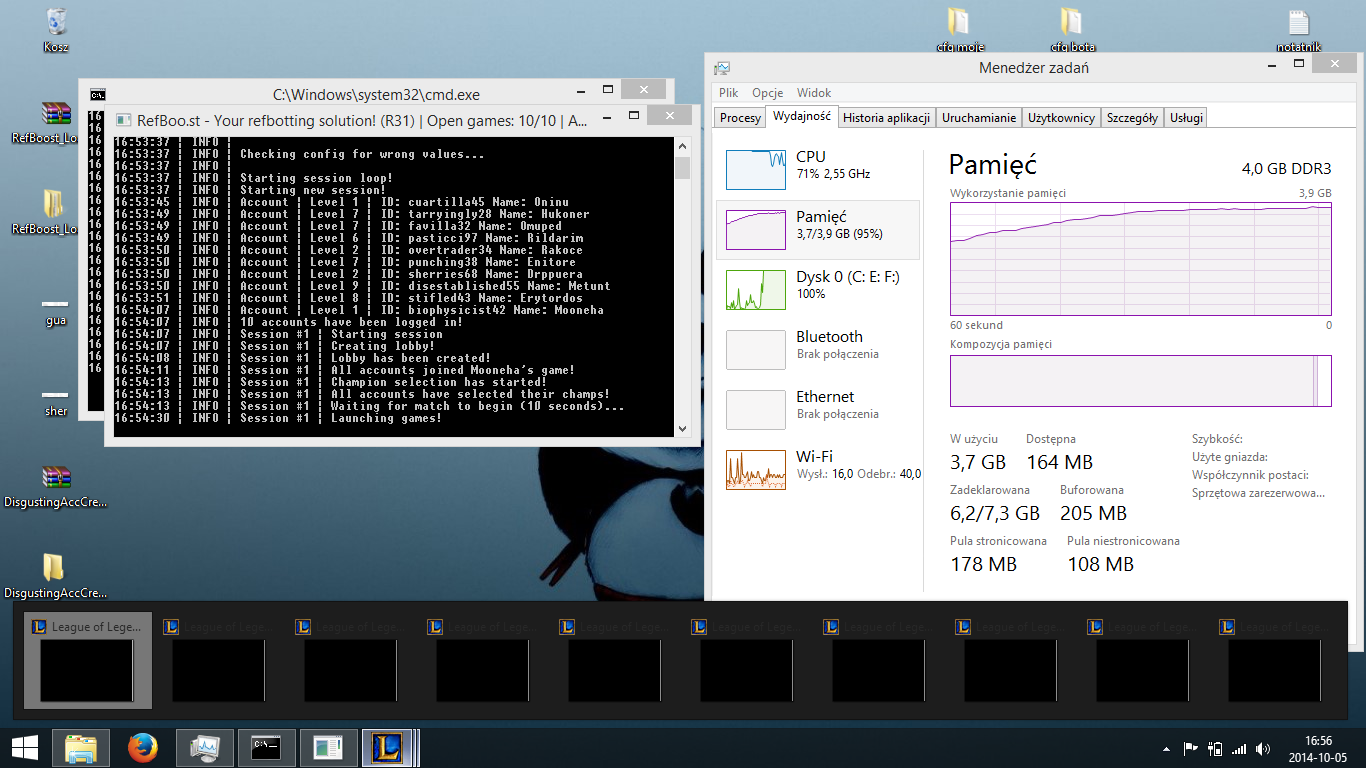Select the RefBoost_Lo WinRAR archive icon

pos(56,115)
